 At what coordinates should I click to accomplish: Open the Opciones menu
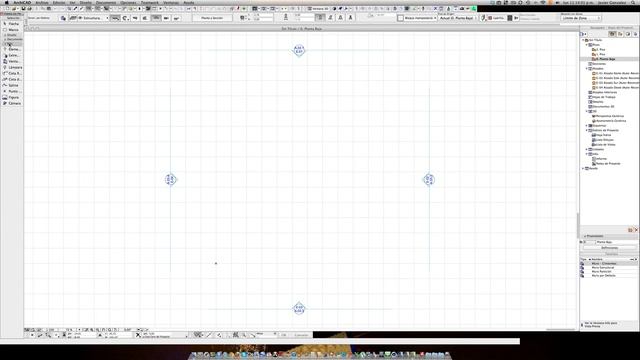(128, 2)
